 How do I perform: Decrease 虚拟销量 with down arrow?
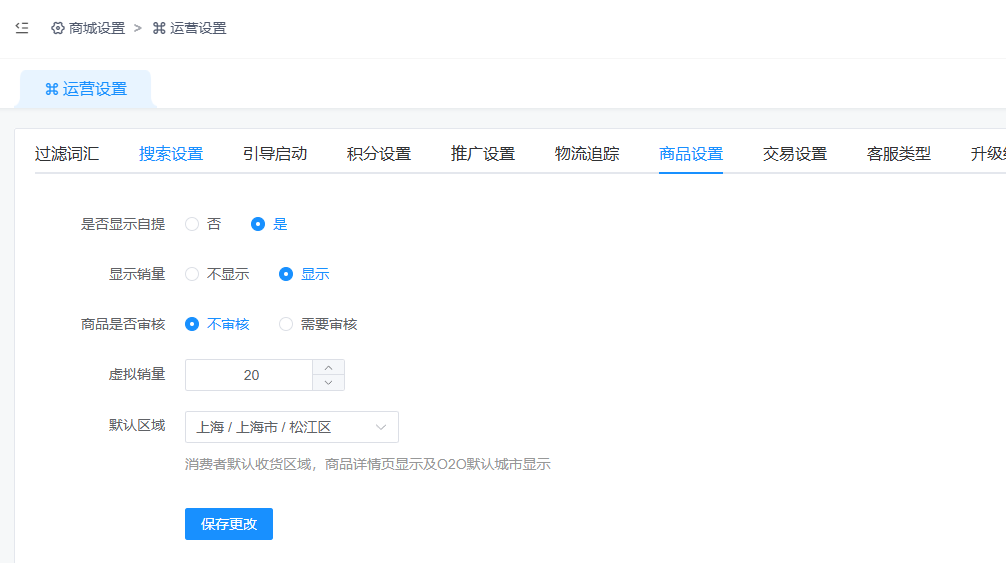pos(329,383)
